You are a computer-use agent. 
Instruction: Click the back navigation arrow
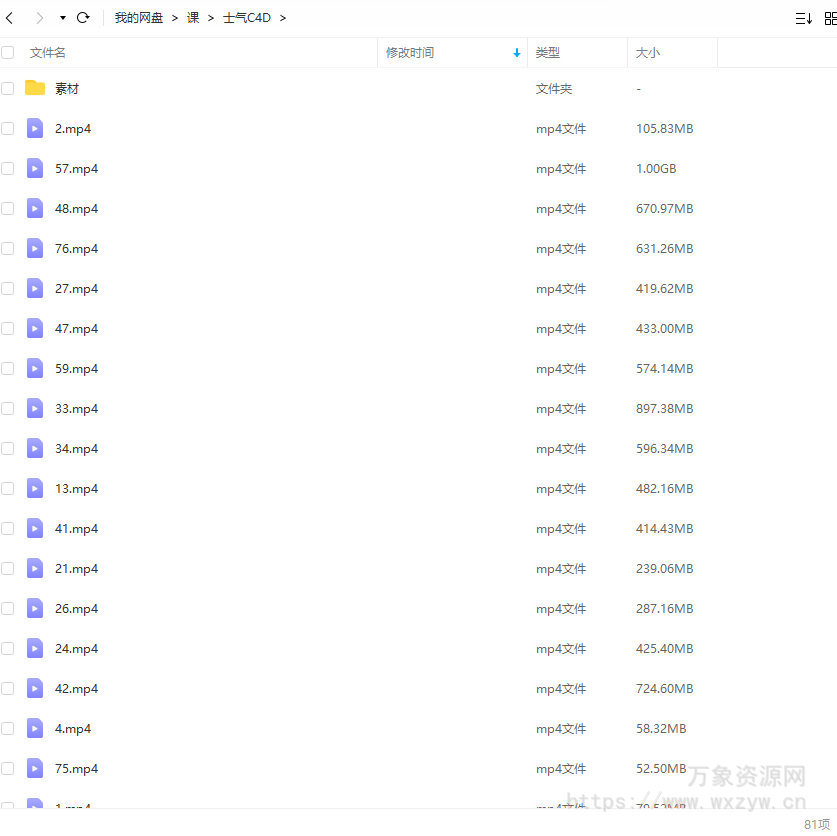click(10, 17)
